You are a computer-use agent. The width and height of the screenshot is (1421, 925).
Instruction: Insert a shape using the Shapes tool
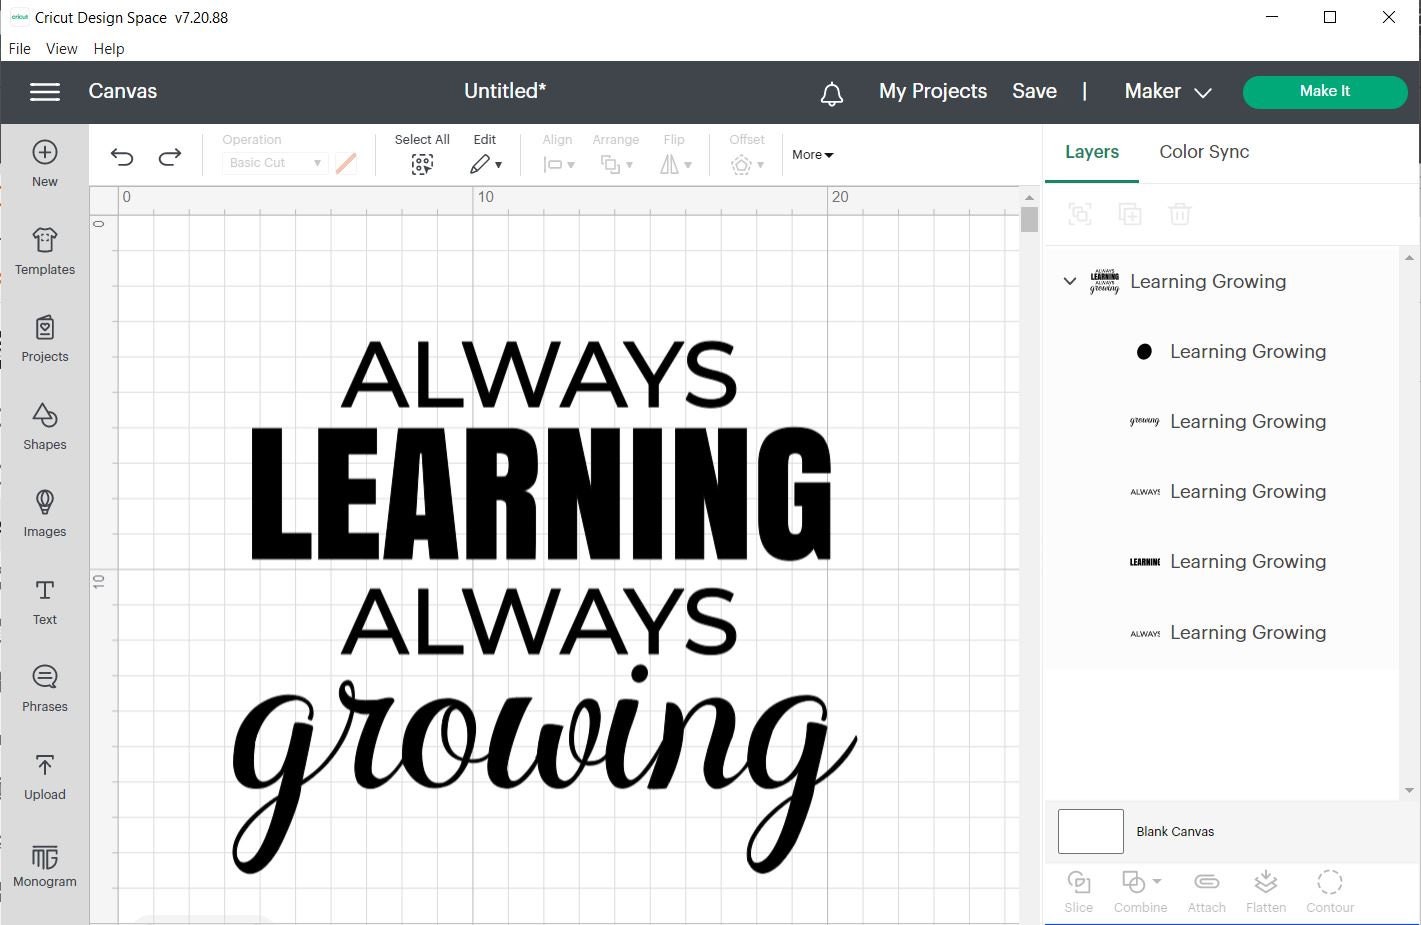tap(44, 425)
